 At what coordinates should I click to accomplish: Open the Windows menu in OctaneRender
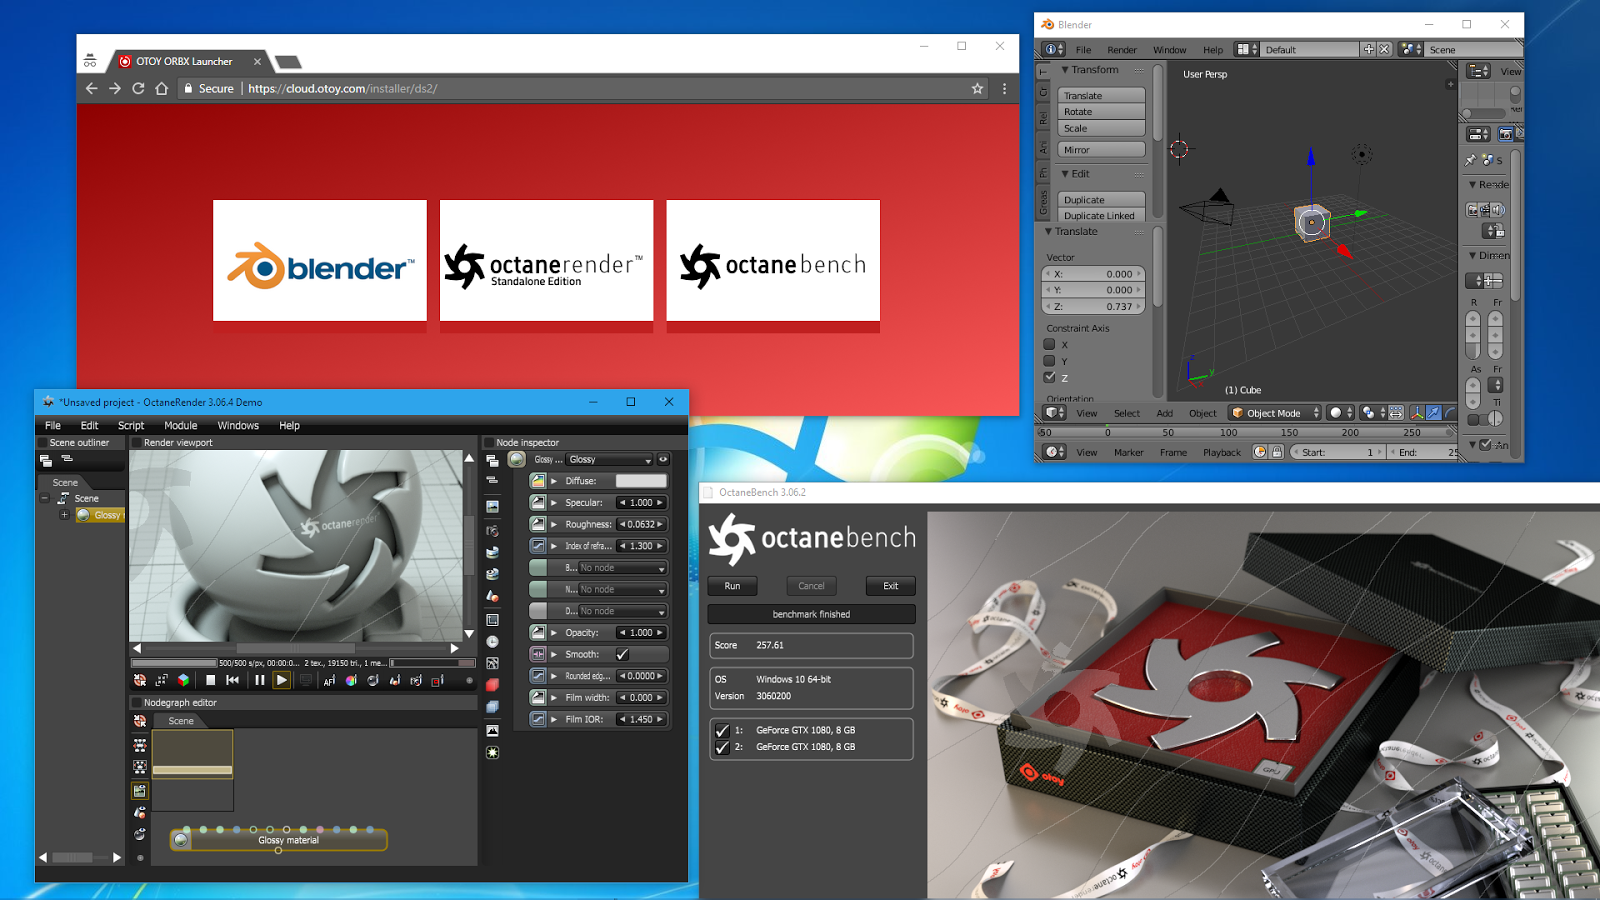coord(238,425)
